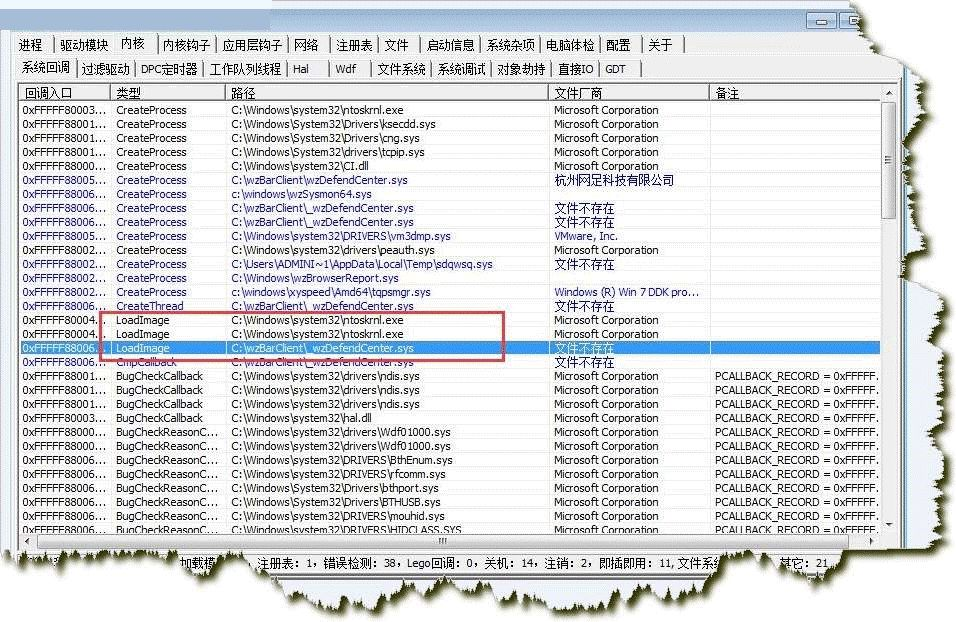Select CreateProcess row with ntoskrnl.exe
956x622 pixels.
(x=449, y=110)
